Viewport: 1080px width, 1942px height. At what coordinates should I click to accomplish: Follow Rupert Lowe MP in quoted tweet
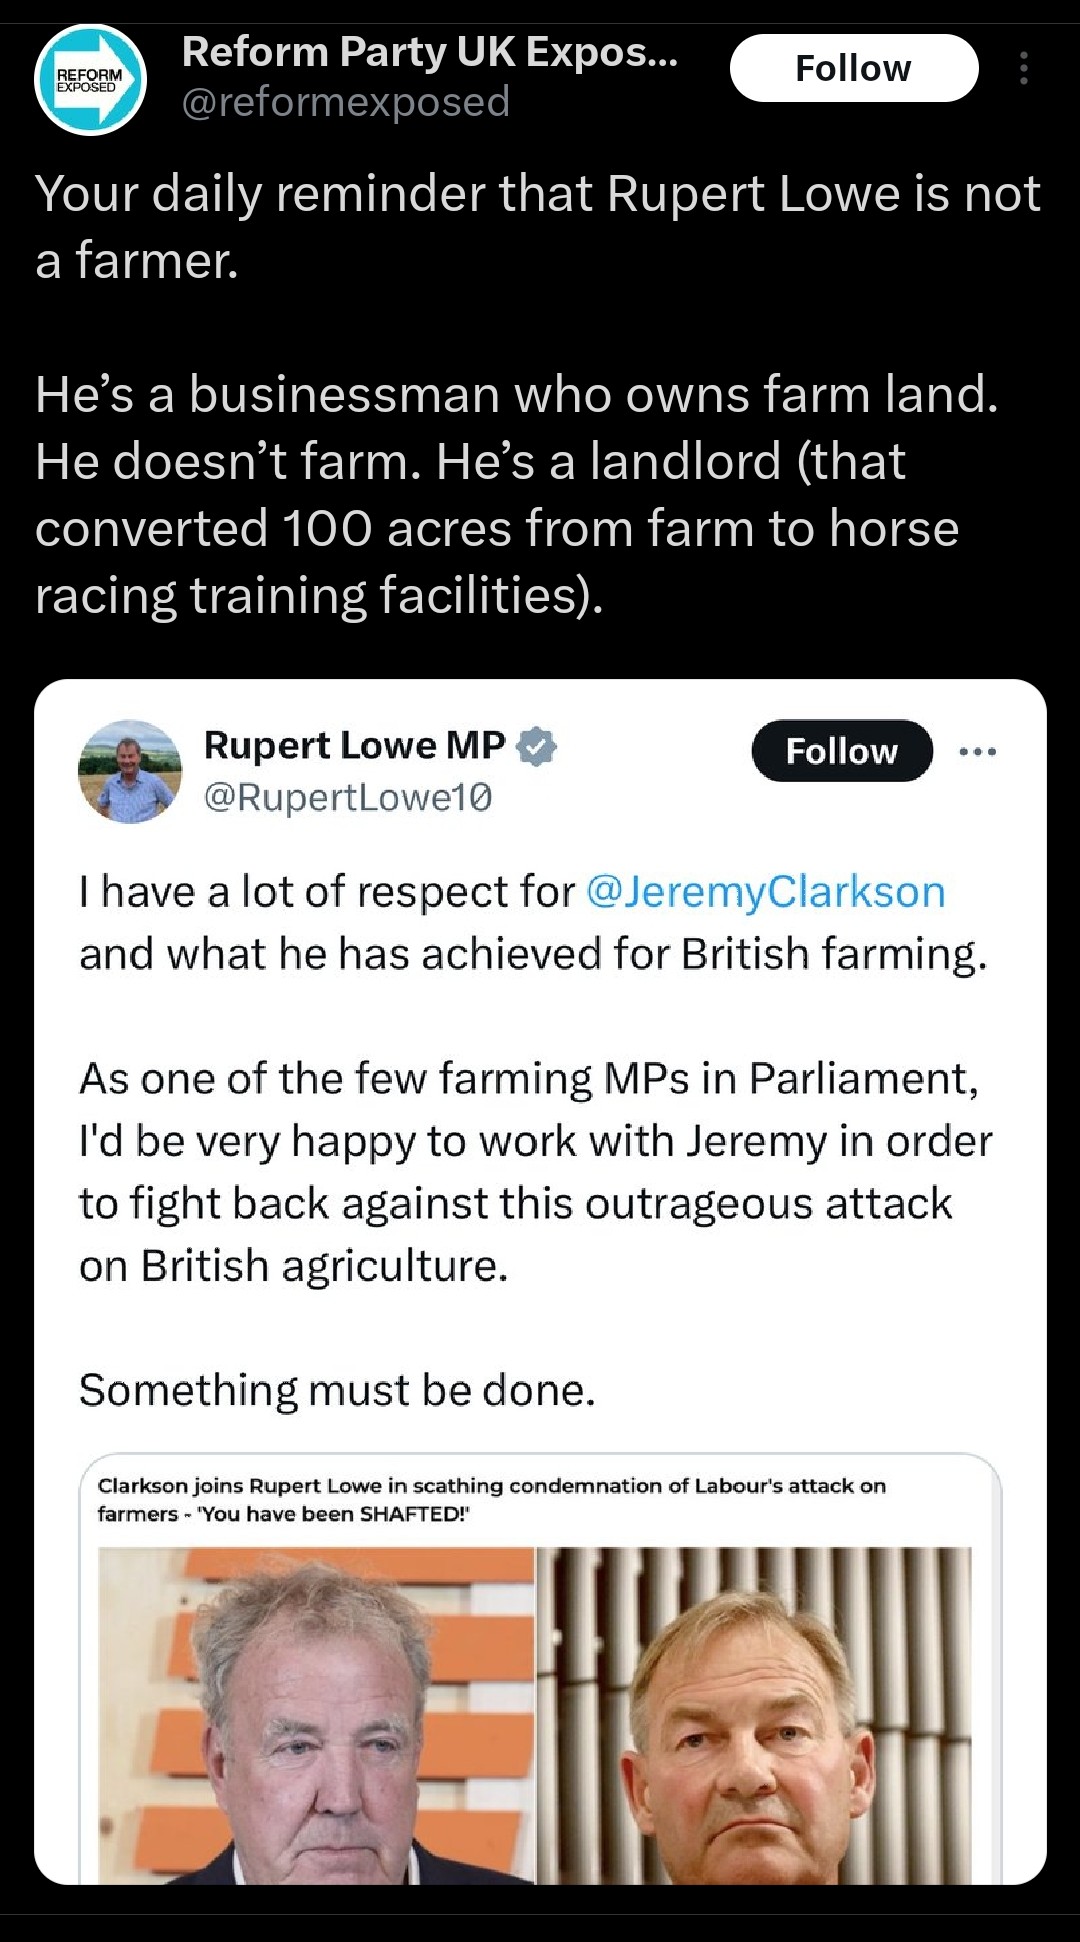point(841,751)
